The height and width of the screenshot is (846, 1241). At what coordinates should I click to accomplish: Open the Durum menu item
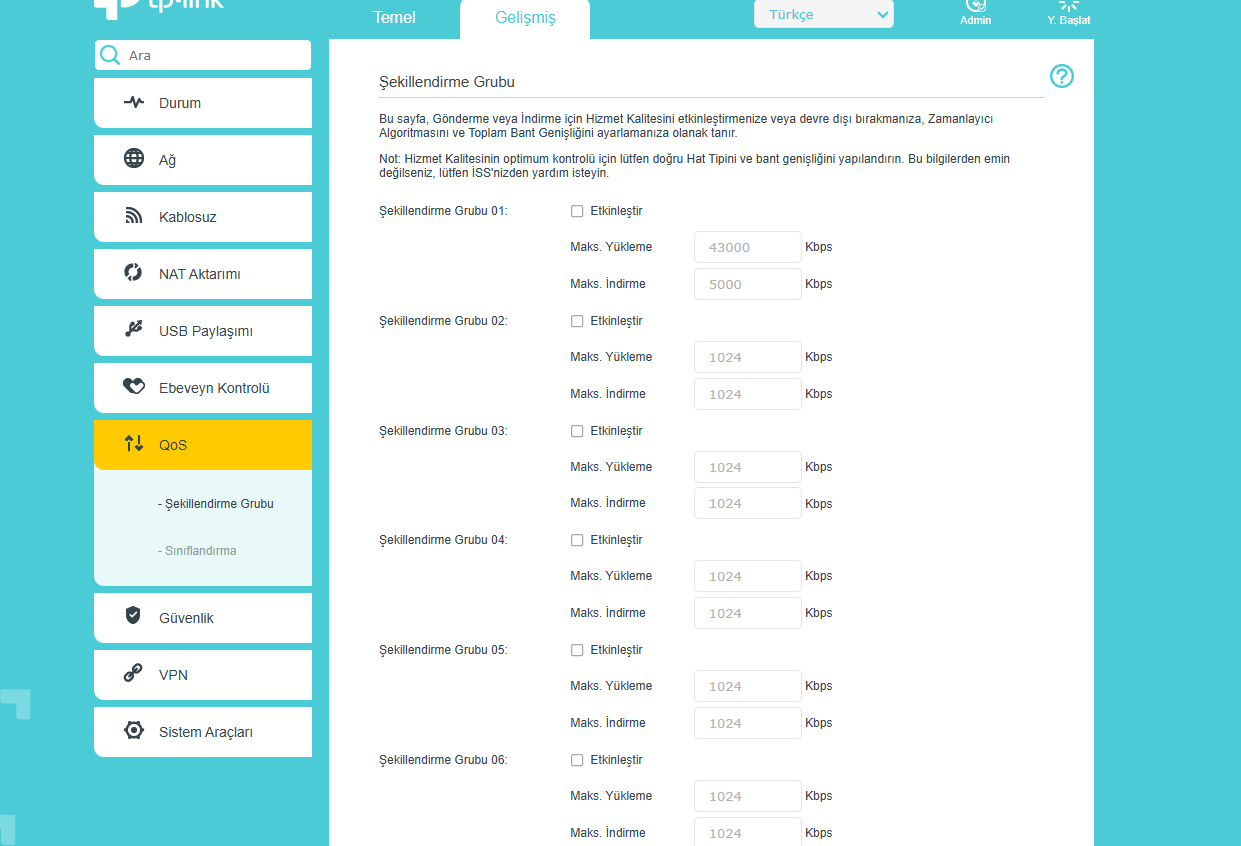pyautogui.click(x=203, y=103)
